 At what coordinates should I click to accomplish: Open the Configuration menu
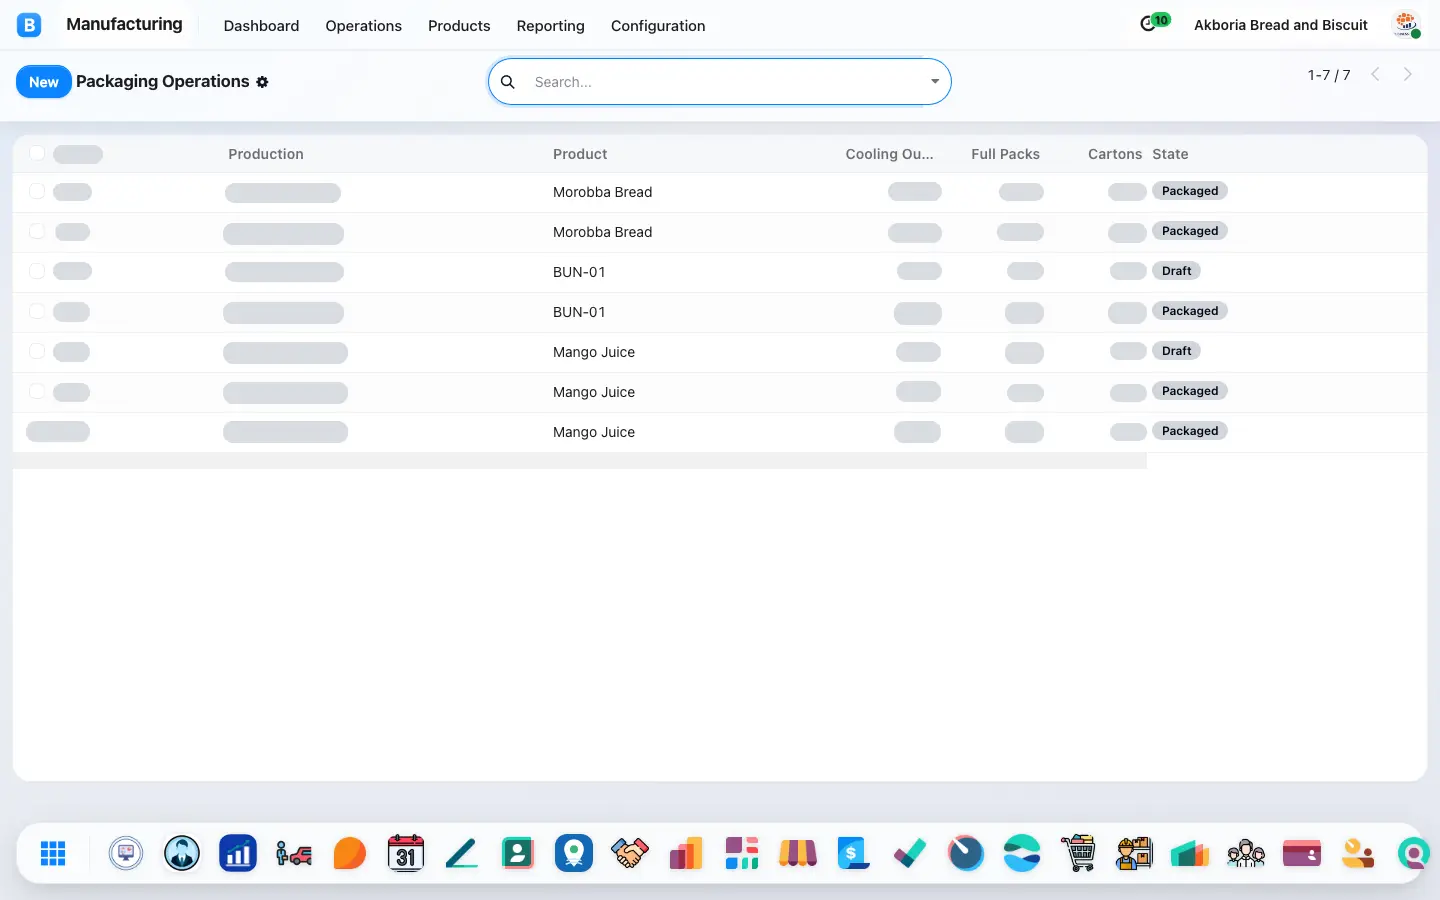click(658, 26)
